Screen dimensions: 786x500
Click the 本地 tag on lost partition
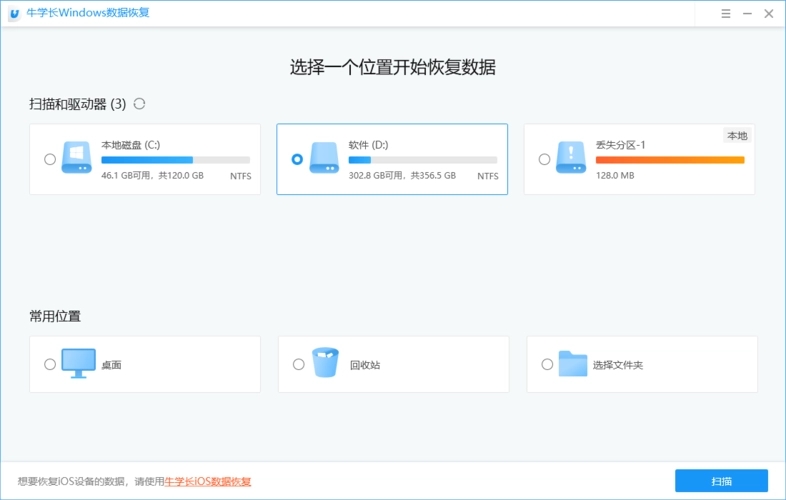736,136
